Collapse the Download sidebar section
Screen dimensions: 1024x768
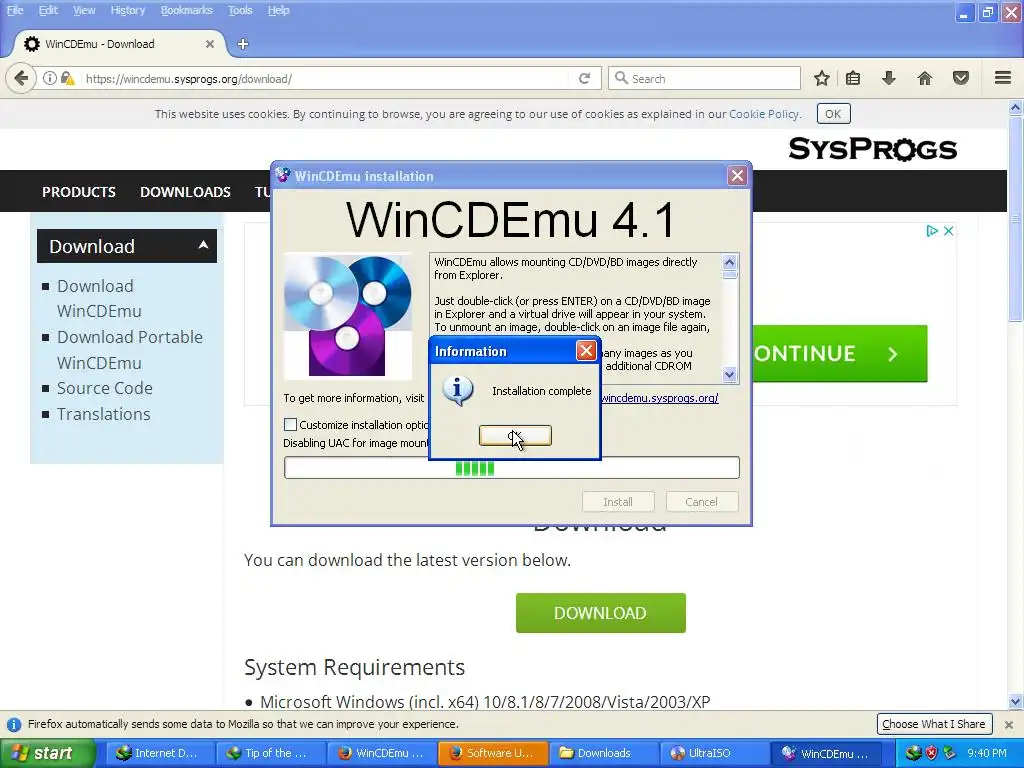[x=203, y=245]
